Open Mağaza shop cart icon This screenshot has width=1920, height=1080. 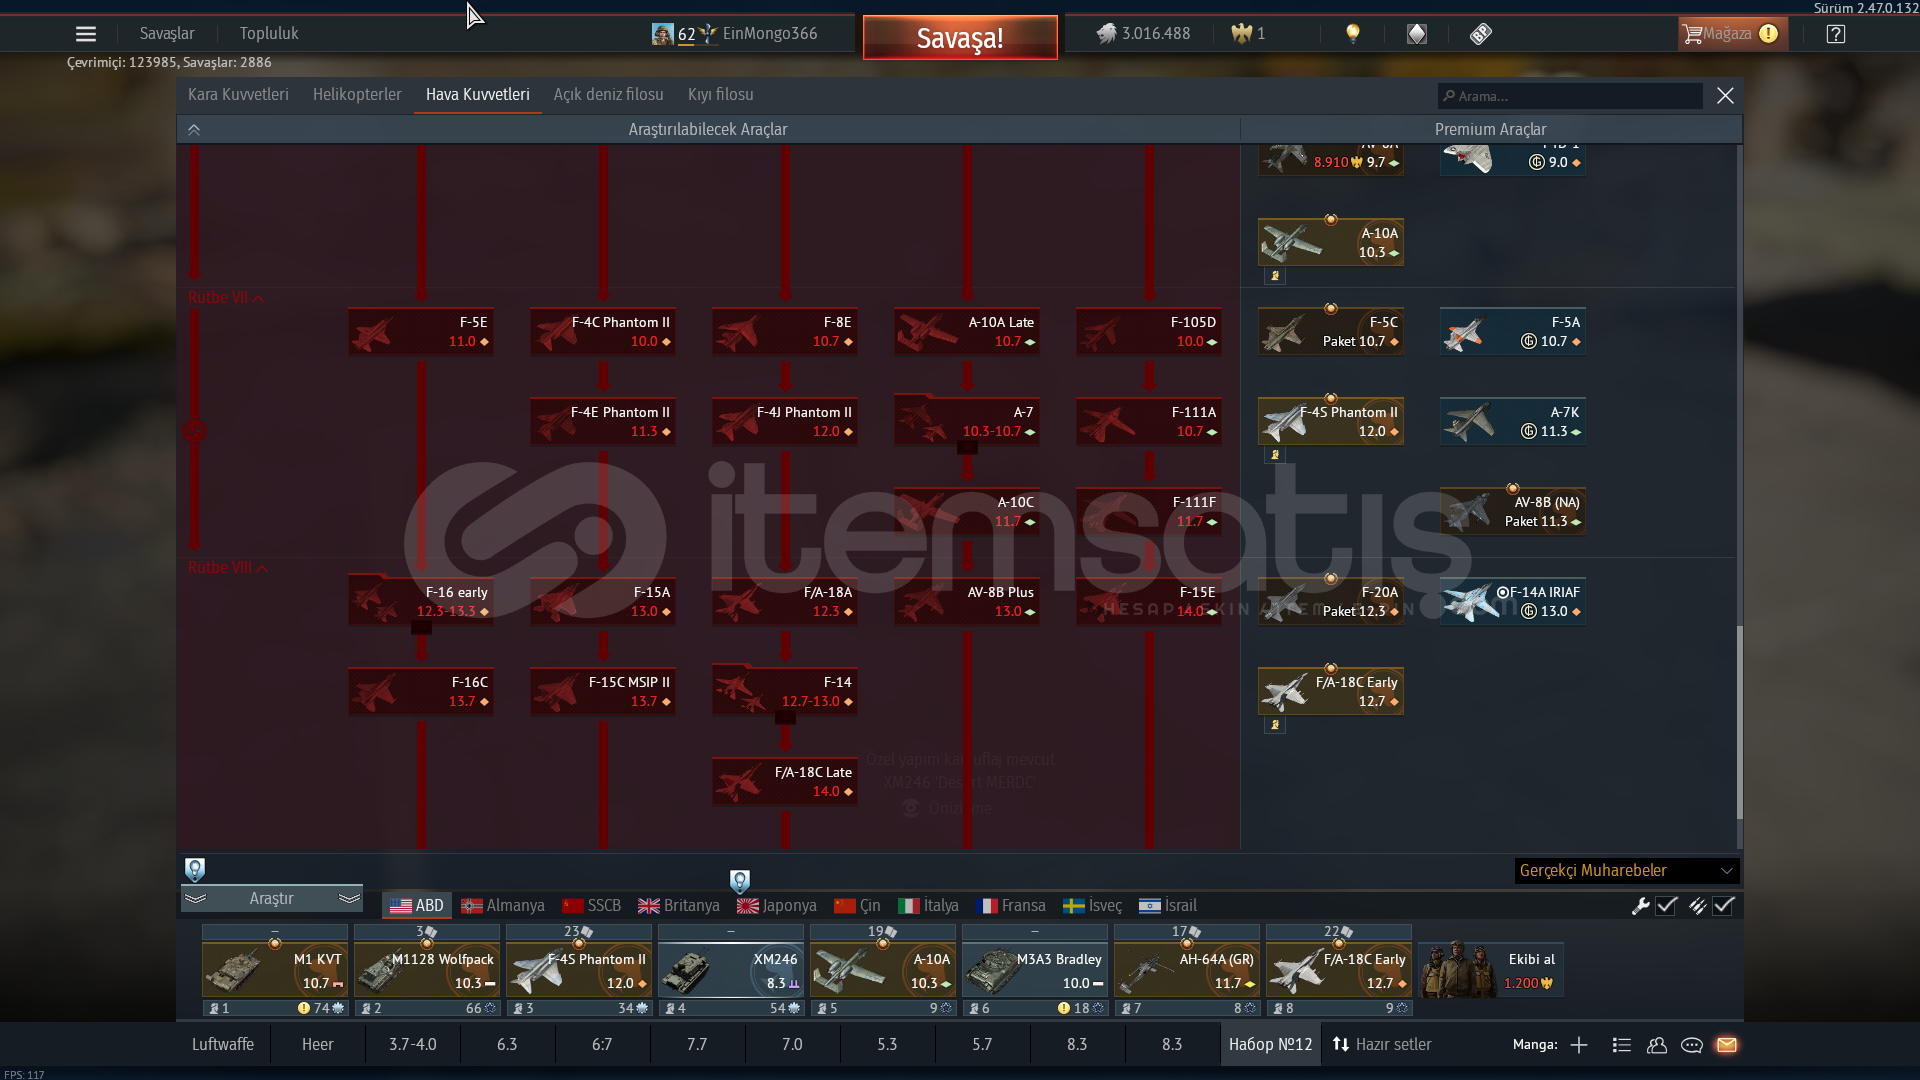1692,34
